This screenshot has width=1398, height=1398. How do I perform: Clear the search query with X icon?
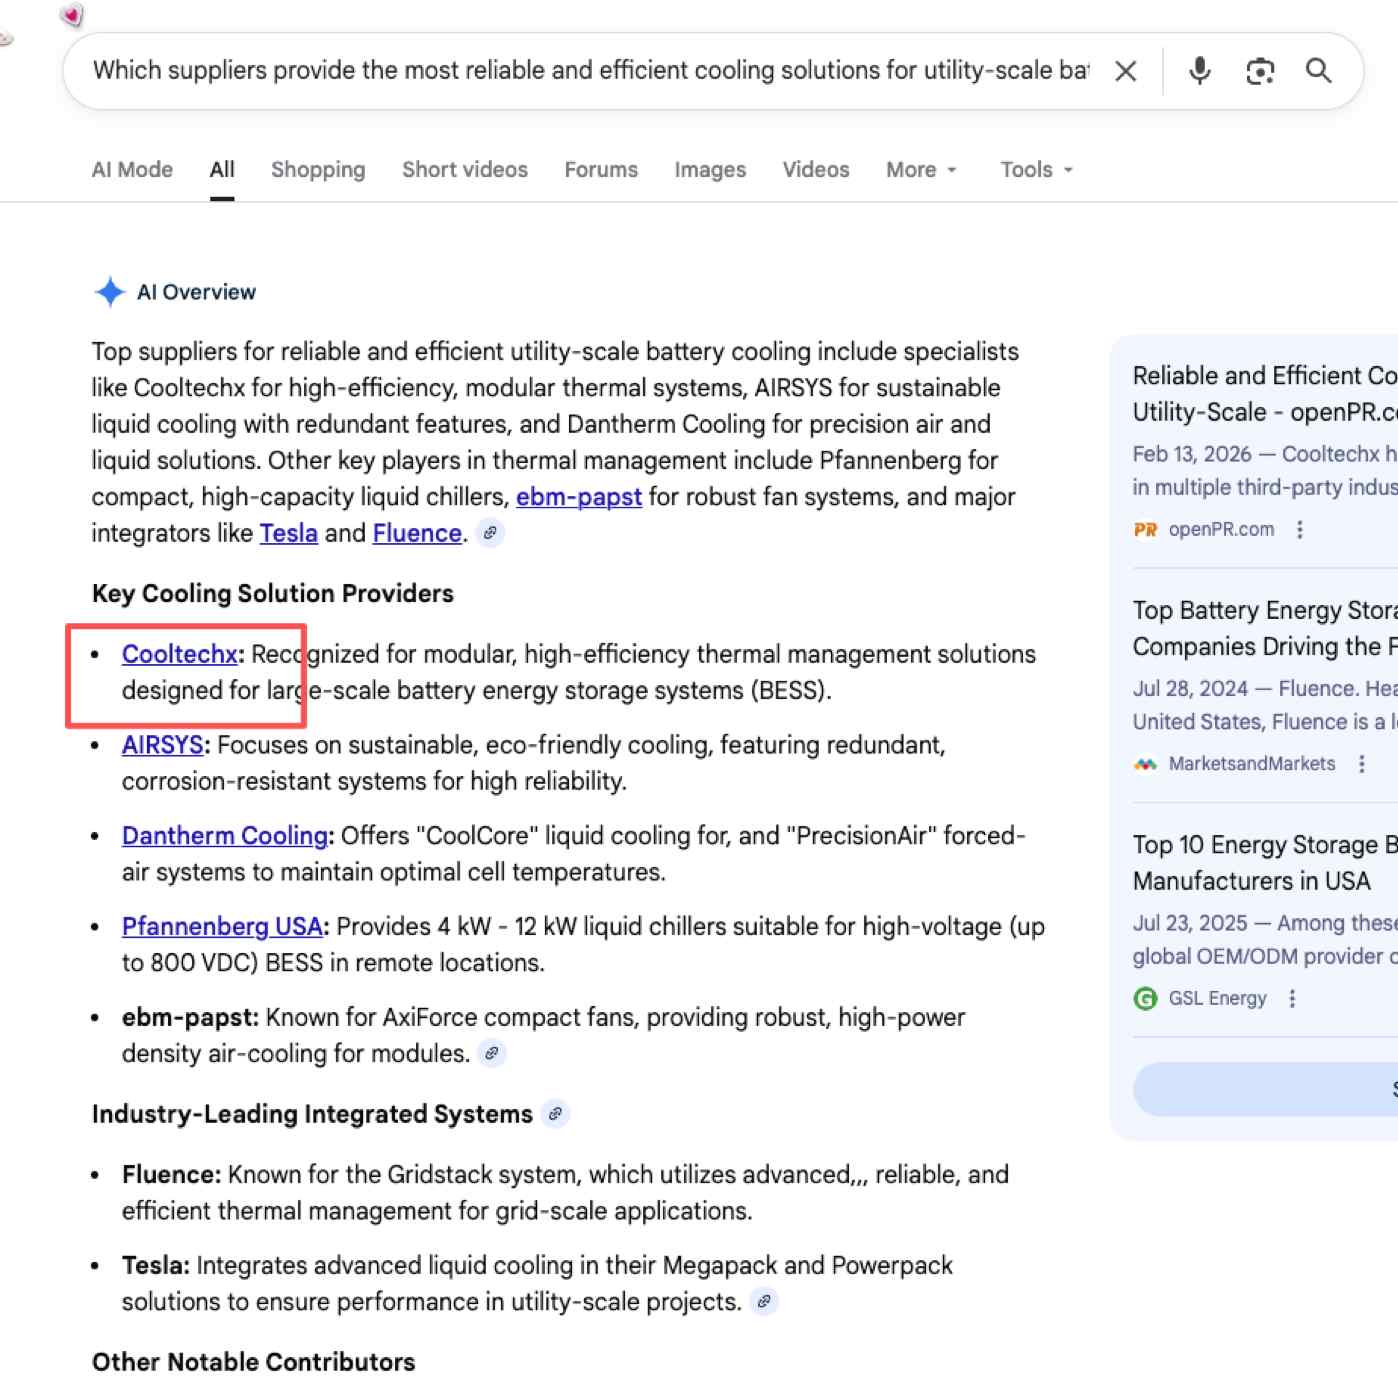point(1125,71)
